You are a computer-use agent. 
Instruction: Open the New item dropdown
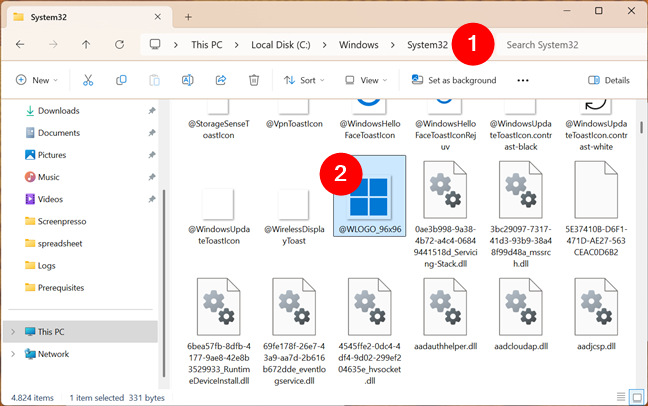click(x=37, y=80)
